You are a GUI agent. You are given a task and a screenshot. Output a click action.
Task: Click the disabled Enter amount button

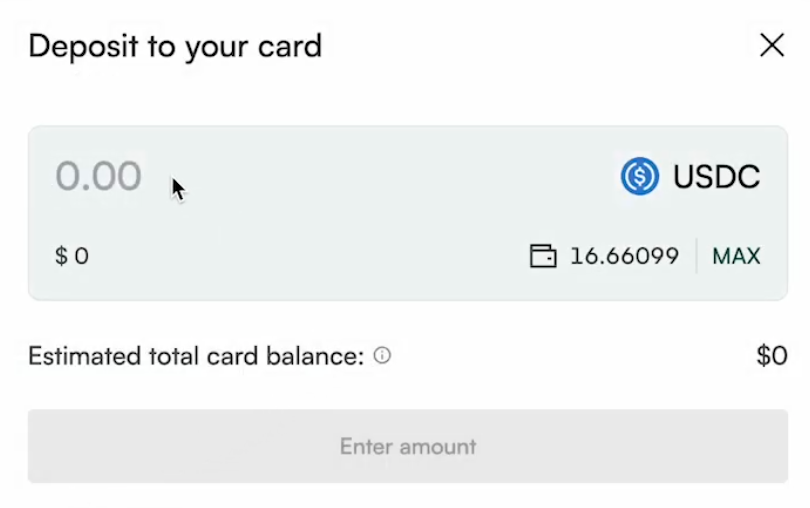pyautogui.click(x=408, y=446)
